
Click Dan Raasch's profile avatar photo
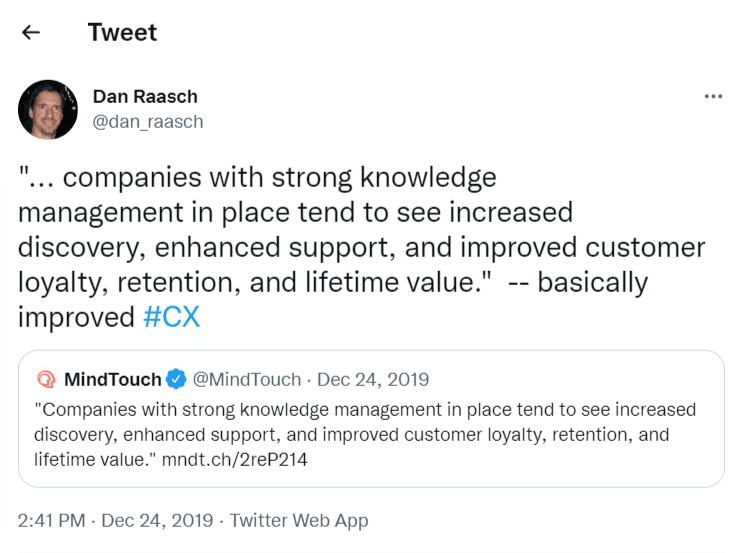coord(48,109)
